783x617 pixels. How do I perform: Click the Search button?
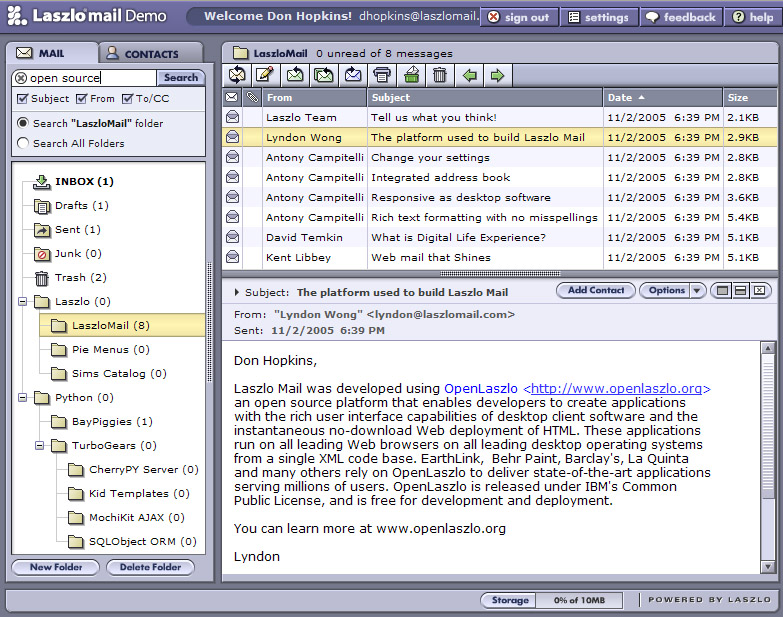181,77
